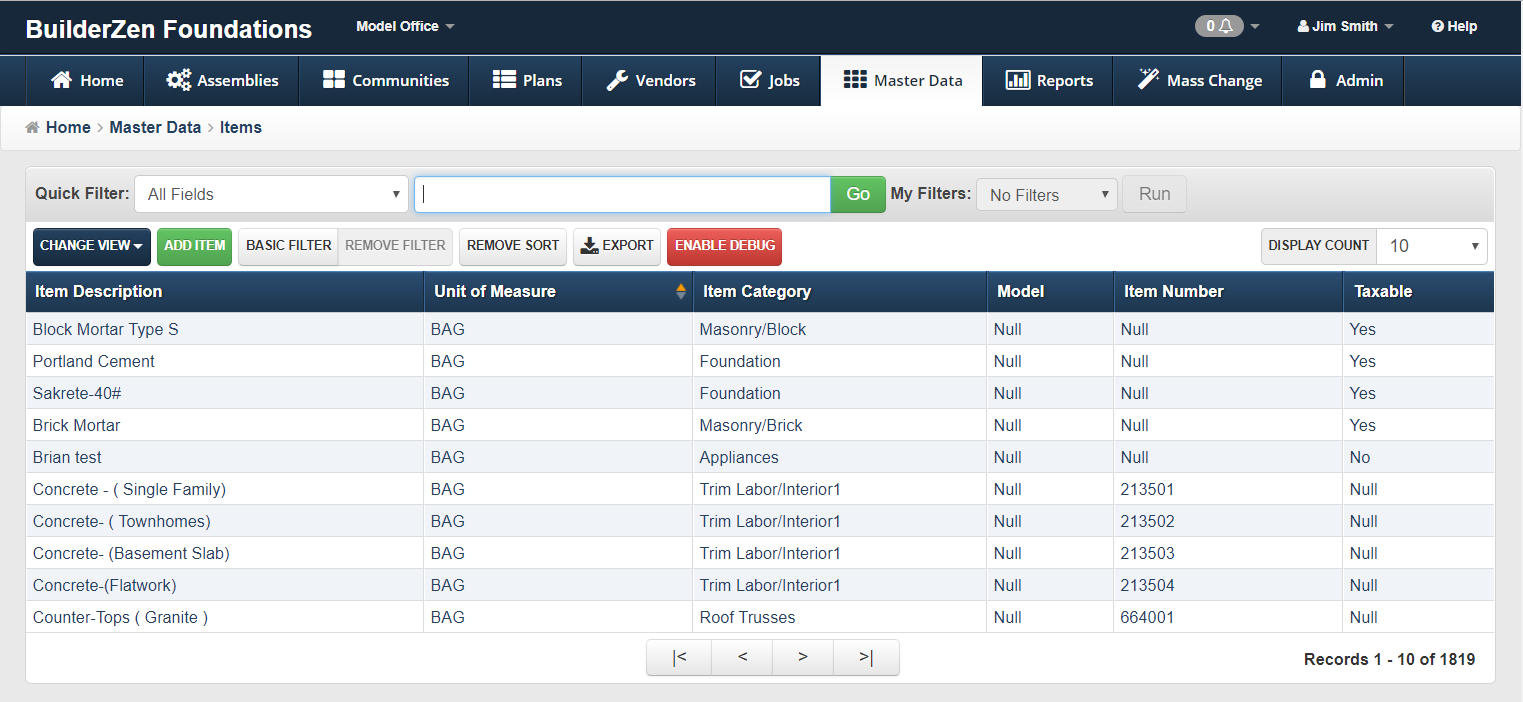Sort by Unit of Measure column arrows
Screen dimensions: 1523x702
(681, 292)
